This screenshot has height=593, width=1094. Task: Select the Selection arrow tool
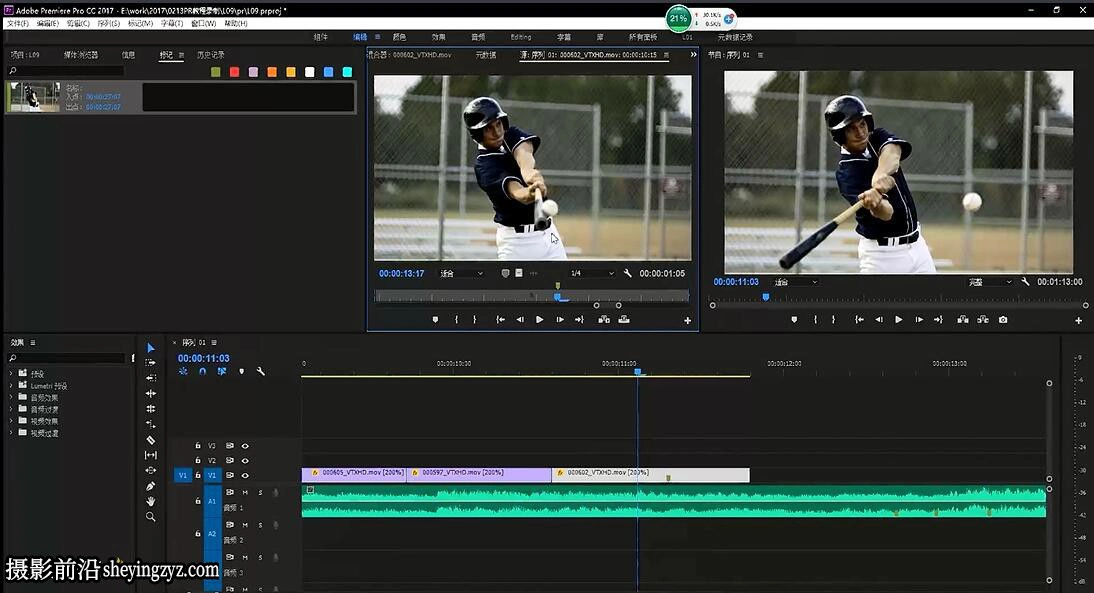coord(151,347)
